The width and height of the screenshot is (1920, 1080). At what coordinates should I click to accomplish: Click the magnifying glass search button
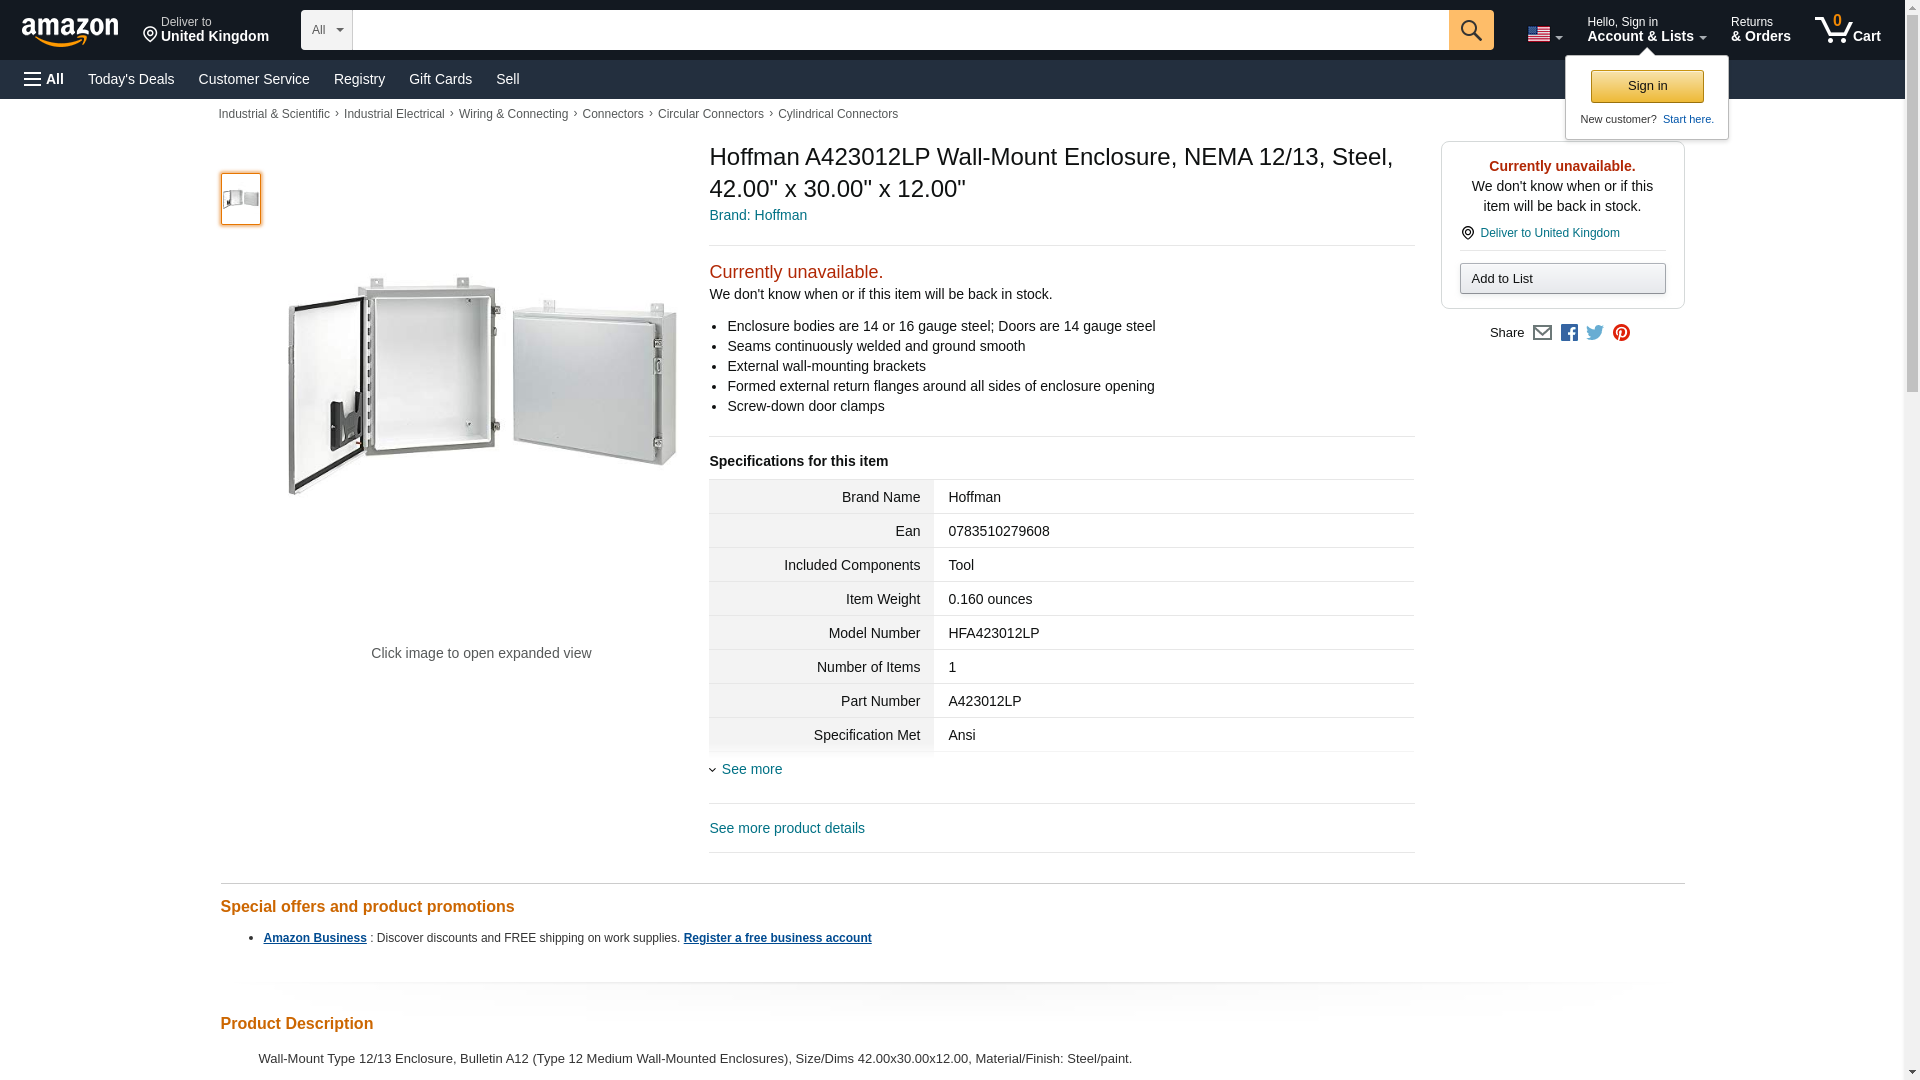(1470, 30)
